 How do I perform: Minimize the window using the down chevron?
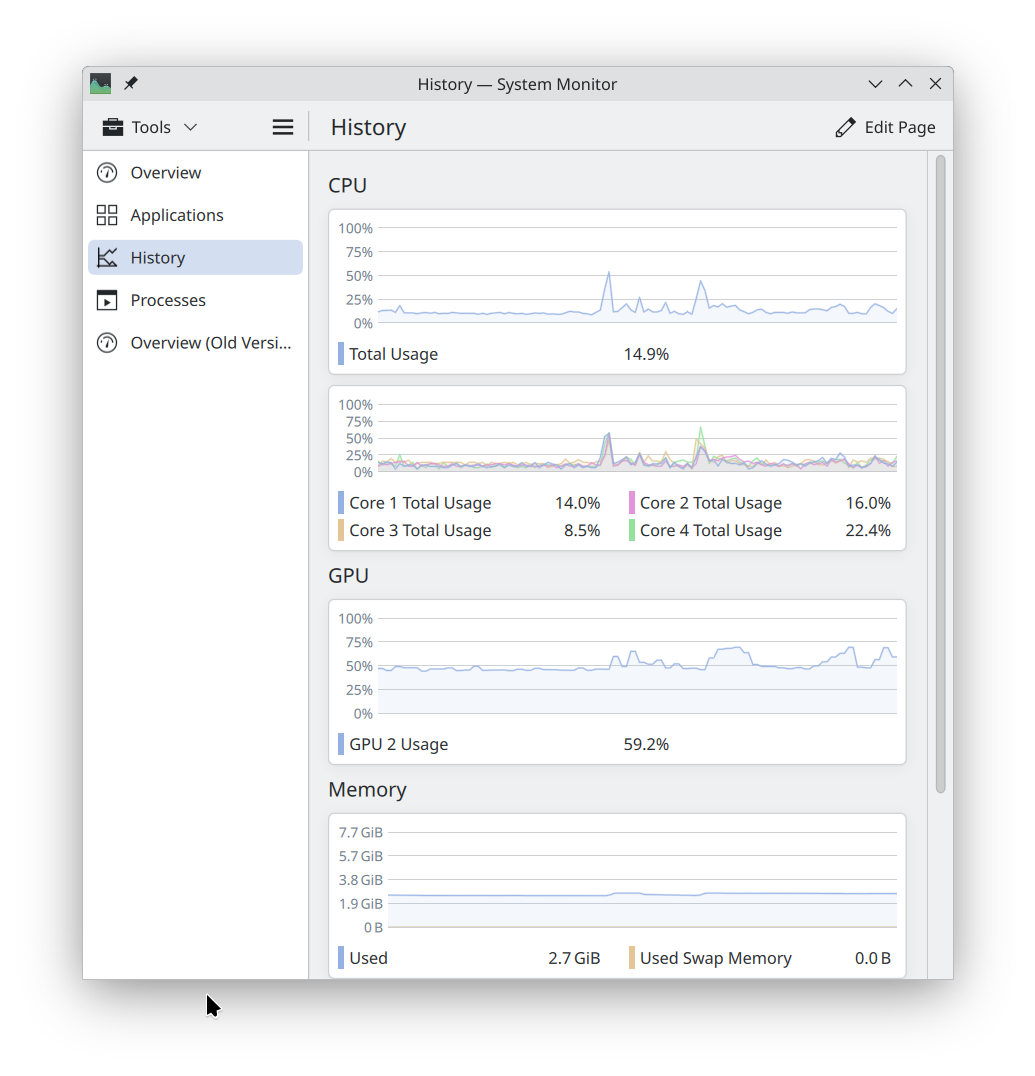coord(875,84)
